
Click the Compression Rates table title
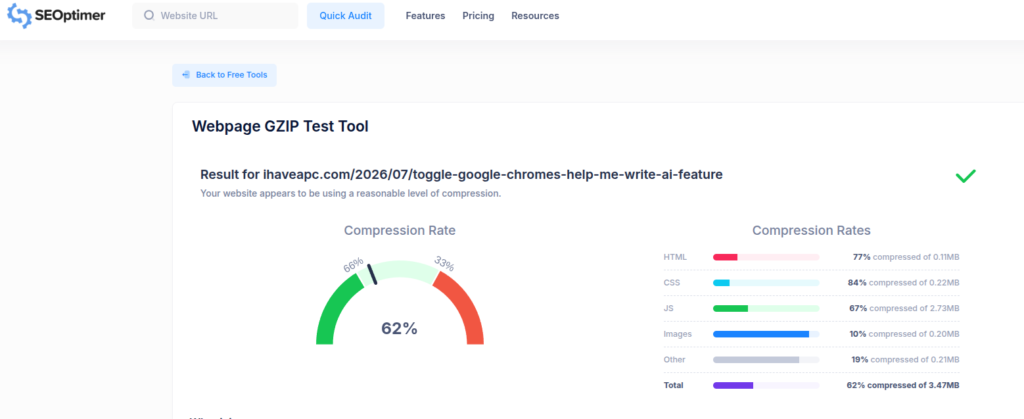point(811,230)
